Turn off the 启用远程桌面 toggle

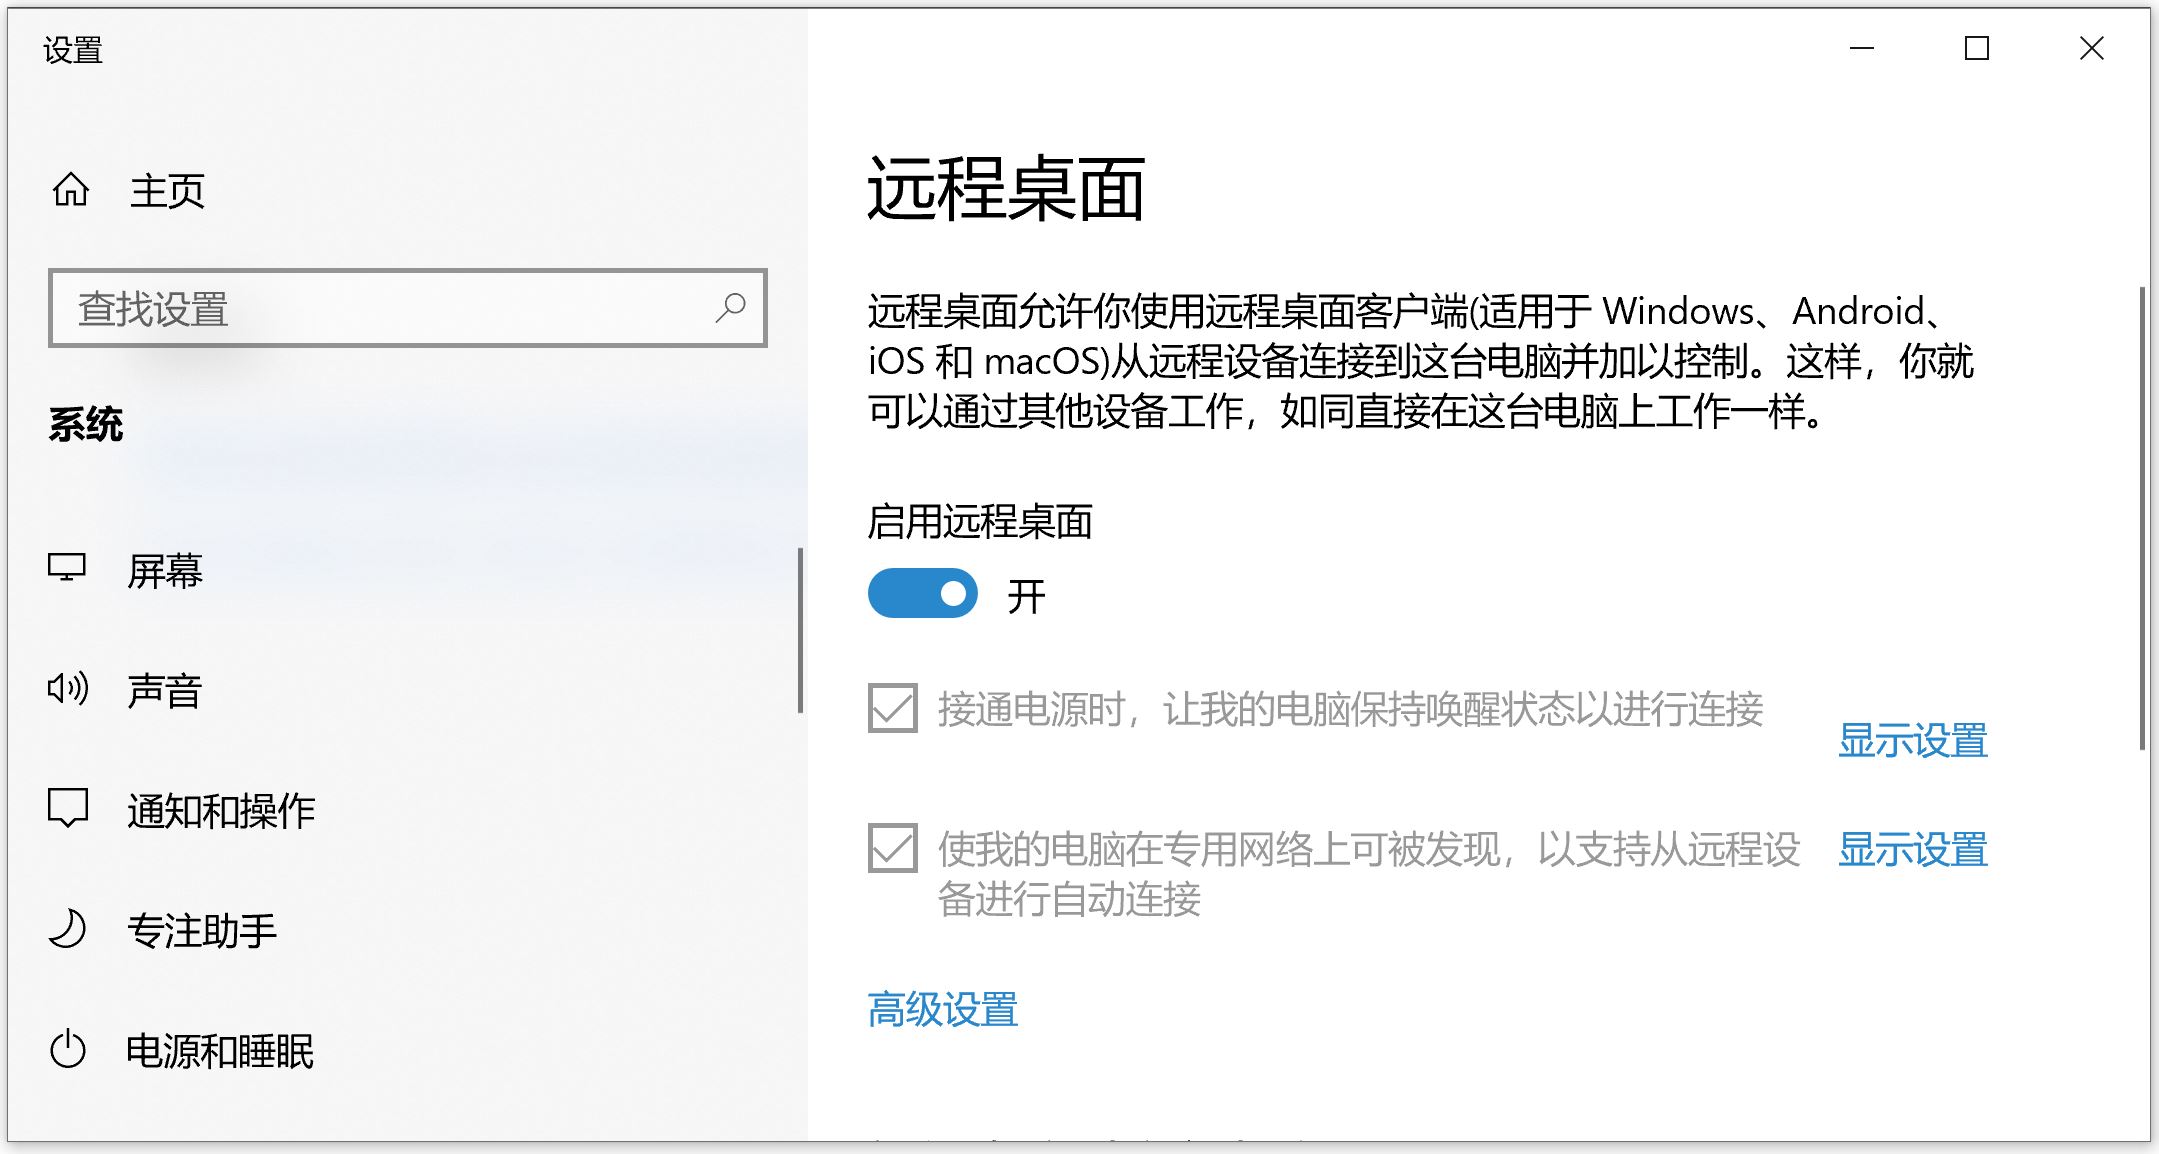coord(922,592)
